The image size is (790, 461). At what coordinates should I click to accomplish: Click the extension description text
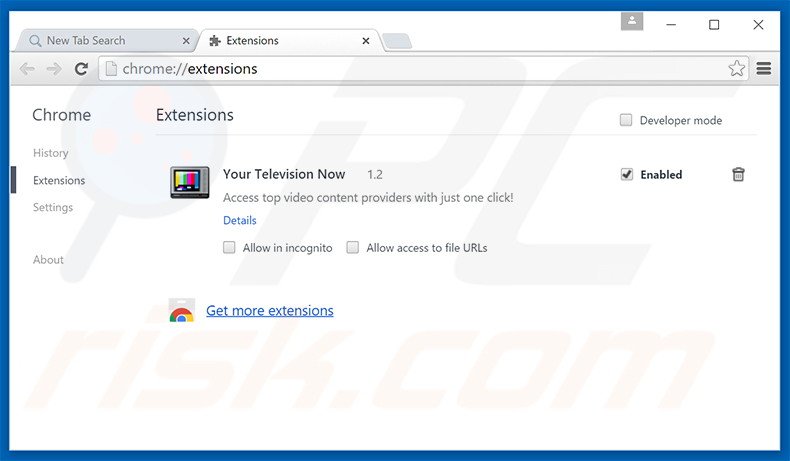coord(368,197)
